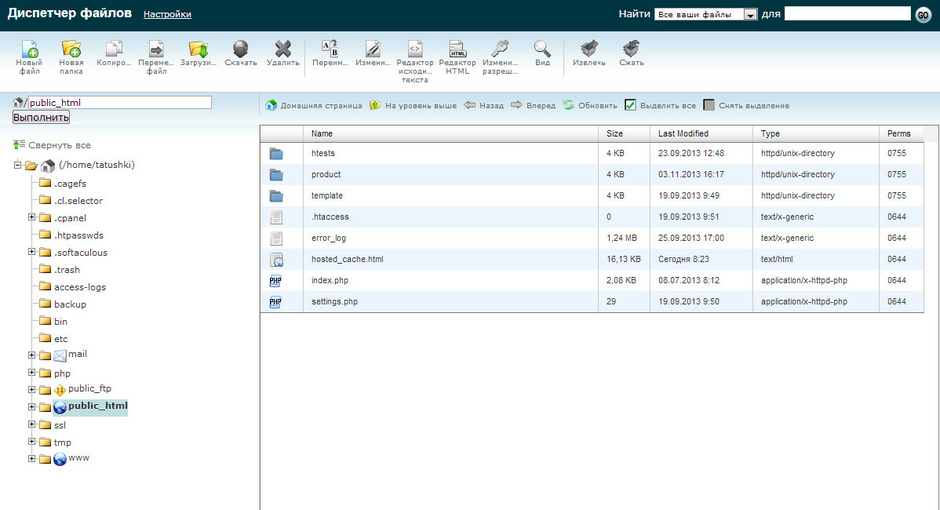
Task: Sort the list by Perms column
Action: tap(901, 134)
